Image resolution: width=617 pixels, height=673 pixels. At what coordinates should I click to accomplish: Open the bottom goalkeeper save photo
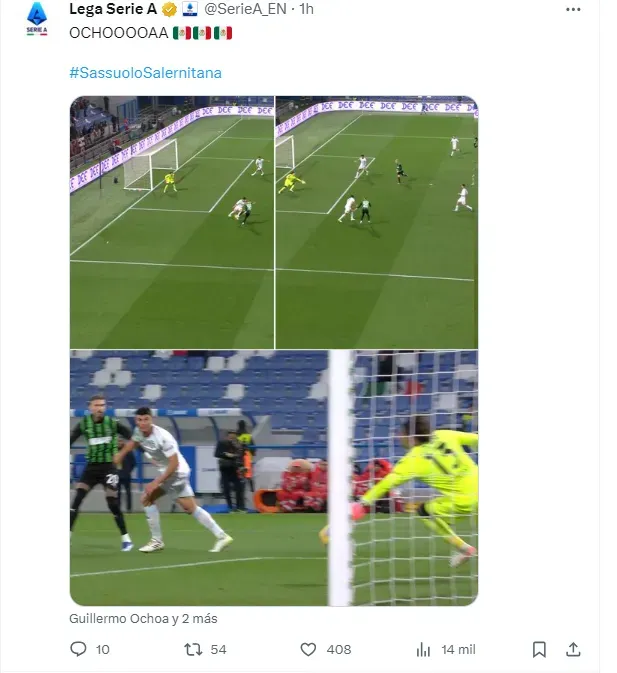[x=274, y=478]
